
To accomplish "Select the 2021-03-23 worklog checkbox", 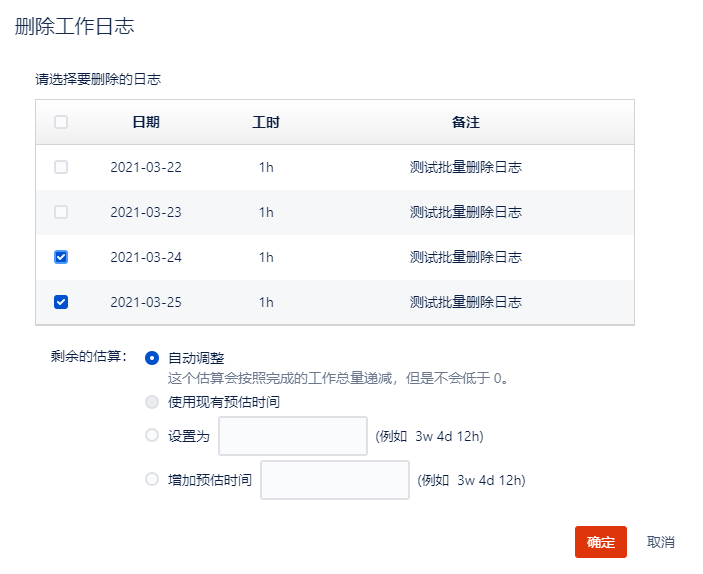I will tap(61, 212).
